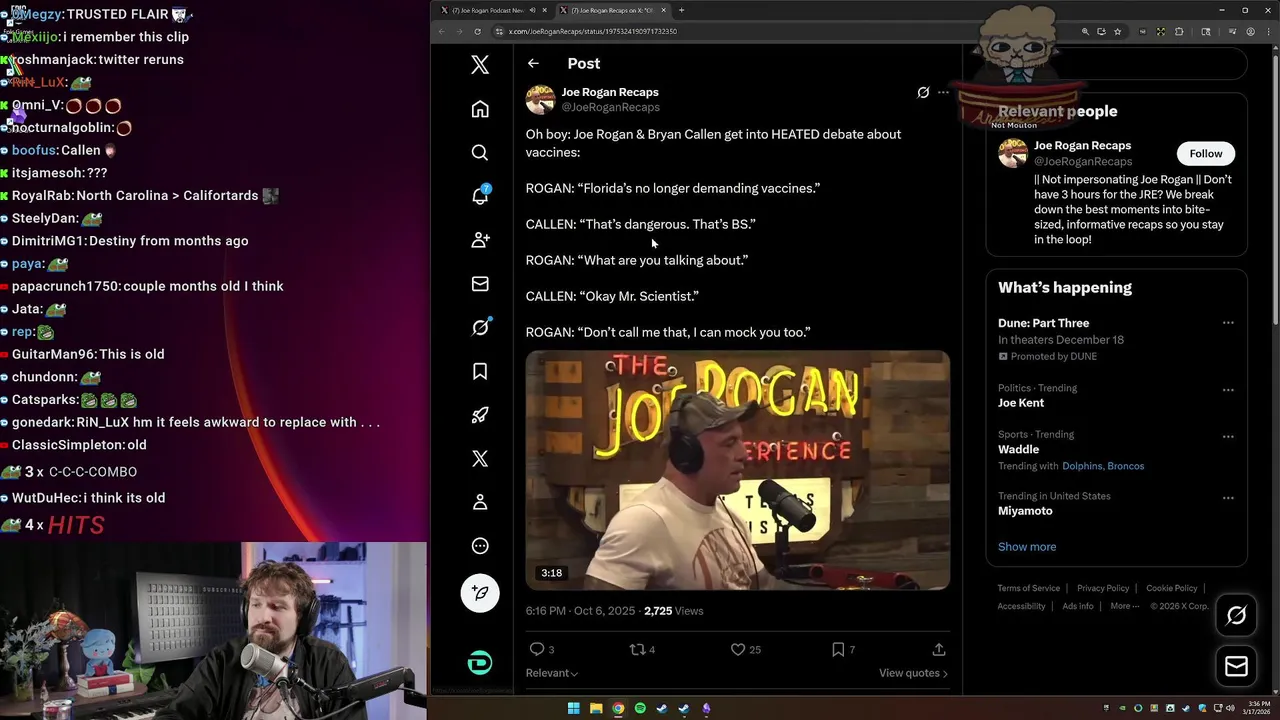Click the white compose post button

(480, 593)
